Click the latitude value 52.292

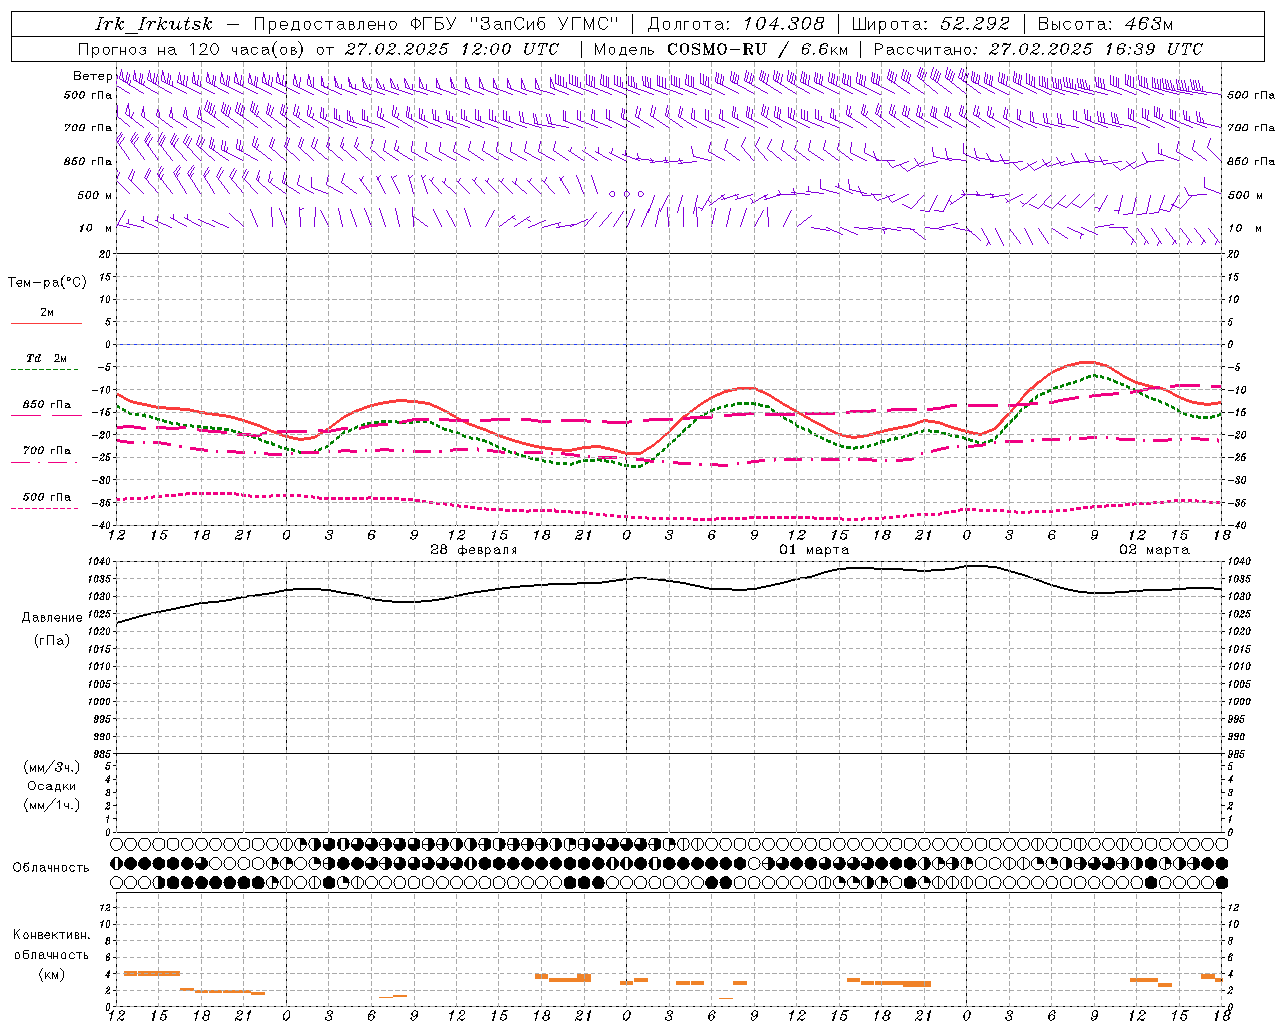(975, 24)
